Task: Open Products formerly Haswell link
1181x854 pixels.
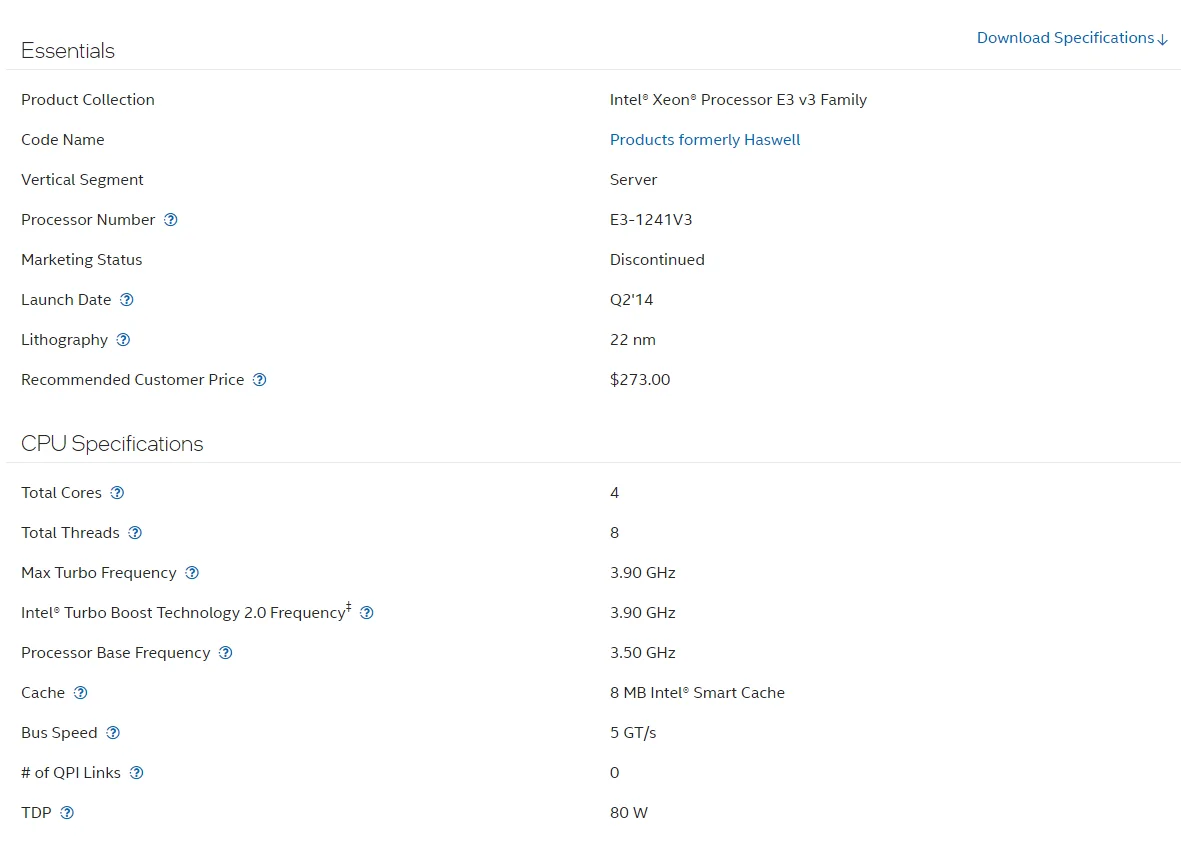Action: pos(705,140)
